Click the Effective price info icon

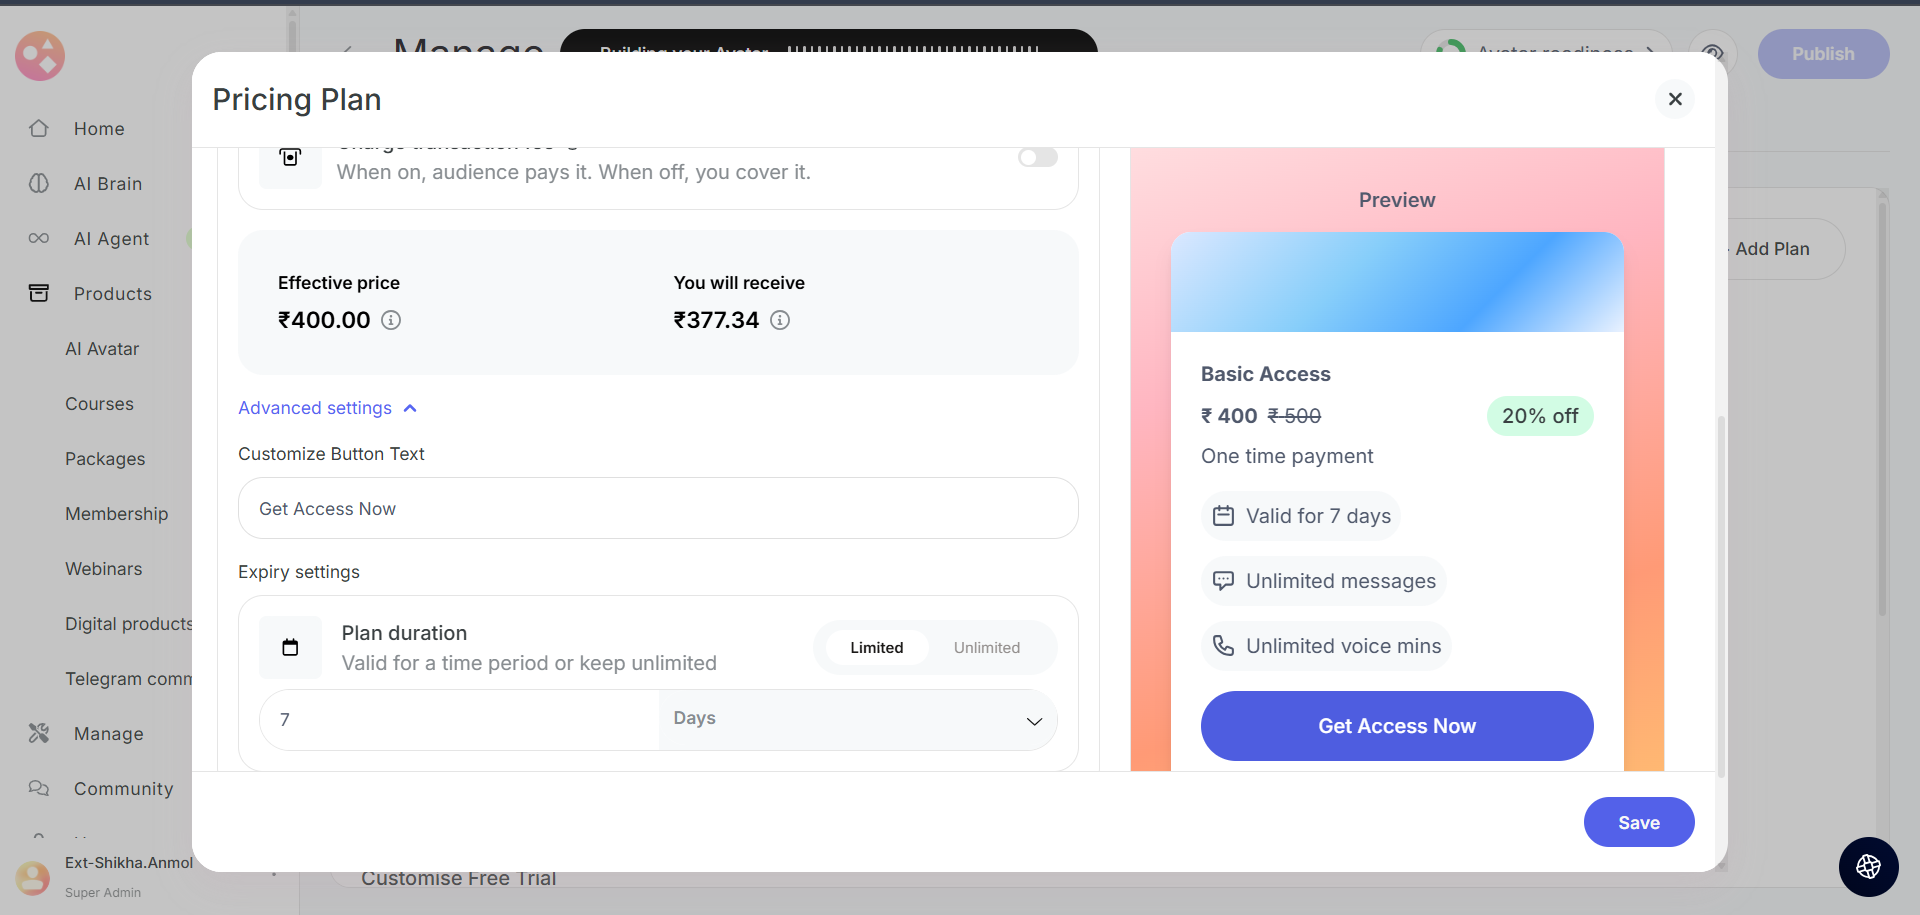[x=391, y=320]
